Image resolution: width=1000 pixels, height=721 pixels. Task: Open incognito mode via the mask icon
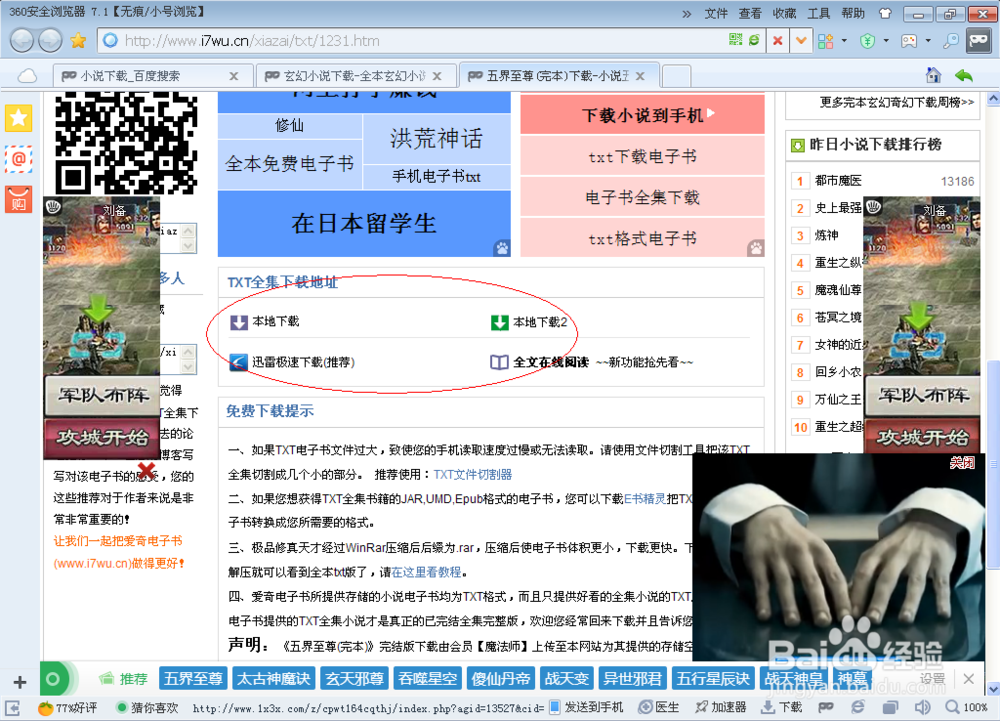pos(978,40)
